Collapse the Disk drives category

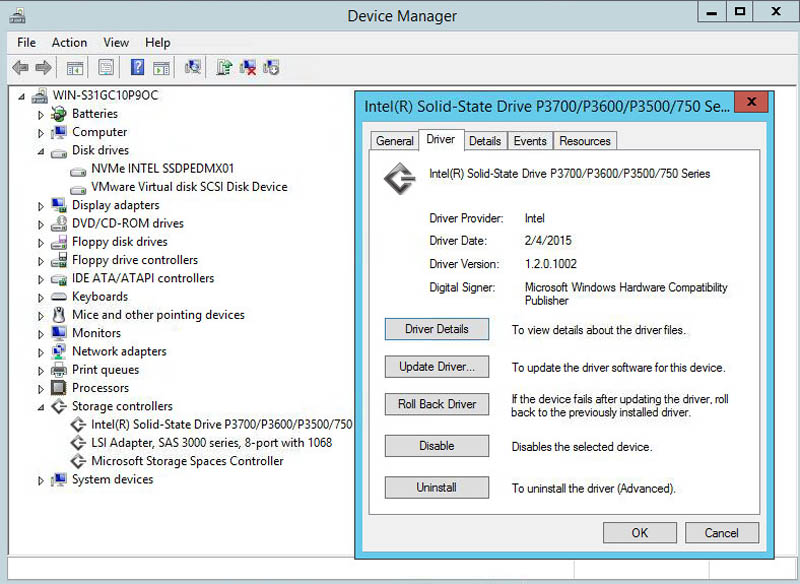(41, 151)
